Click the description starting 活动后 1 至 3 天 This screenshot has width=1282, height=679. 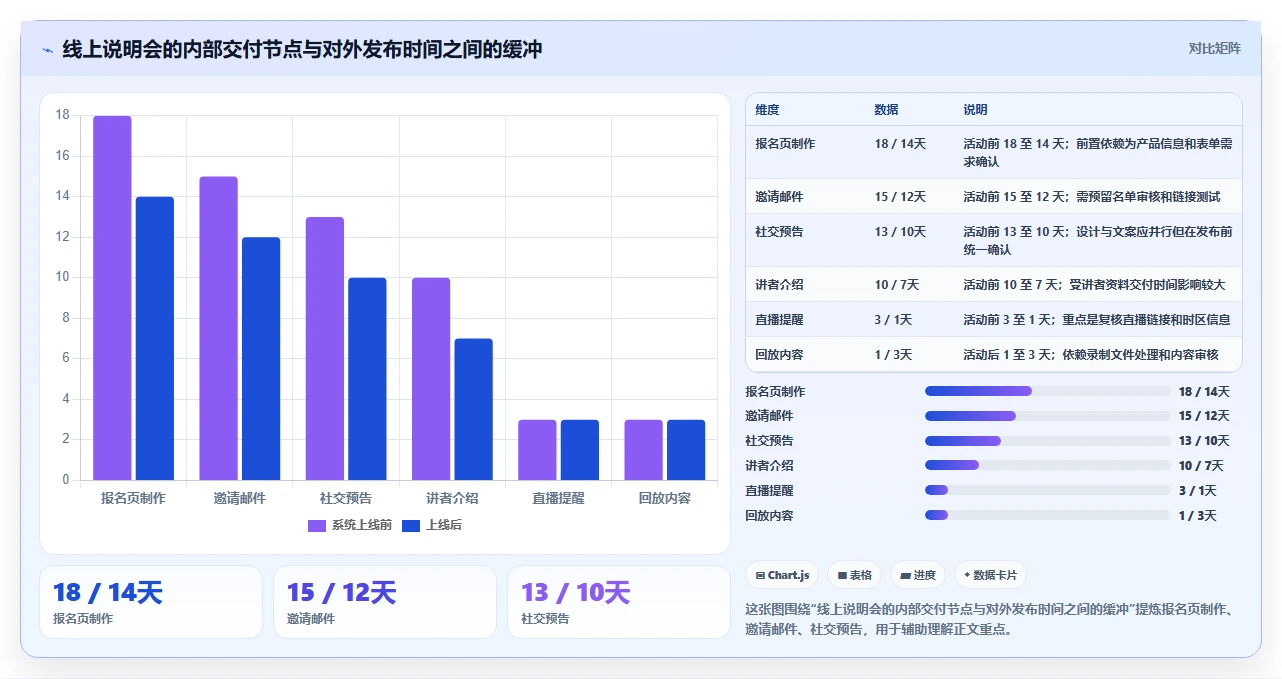tap(1091, 354)
